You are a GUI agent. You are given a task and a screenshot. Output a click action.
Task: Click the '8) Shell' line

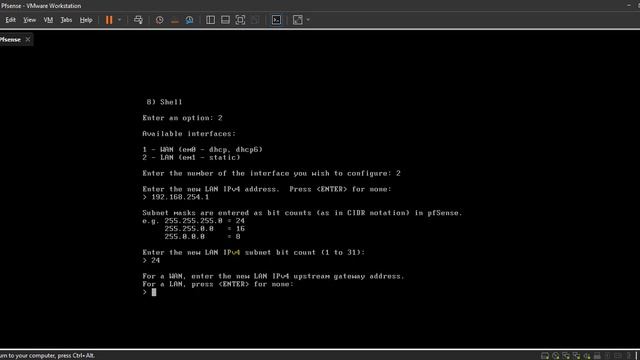[x=164, y=102]
